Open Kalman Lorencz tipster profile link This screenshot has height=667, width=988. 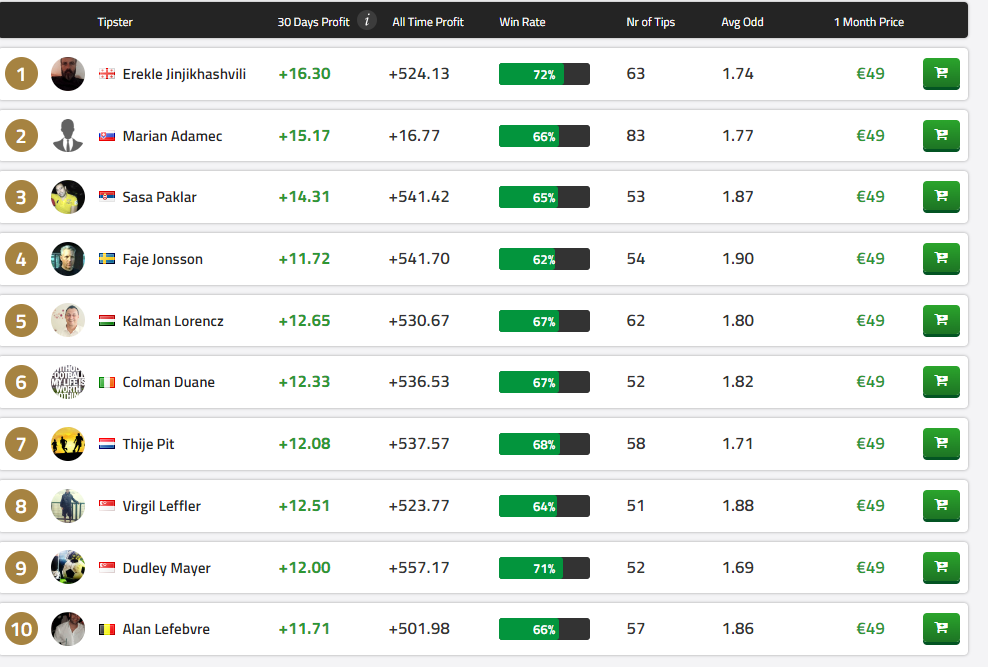coord(173,321)
